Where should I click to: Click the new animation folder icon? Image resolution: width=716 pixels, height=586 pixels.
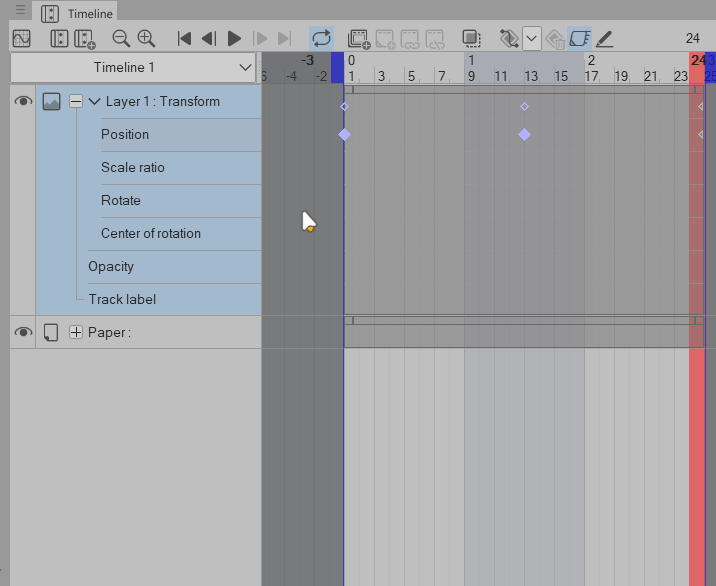pos(359,39)
